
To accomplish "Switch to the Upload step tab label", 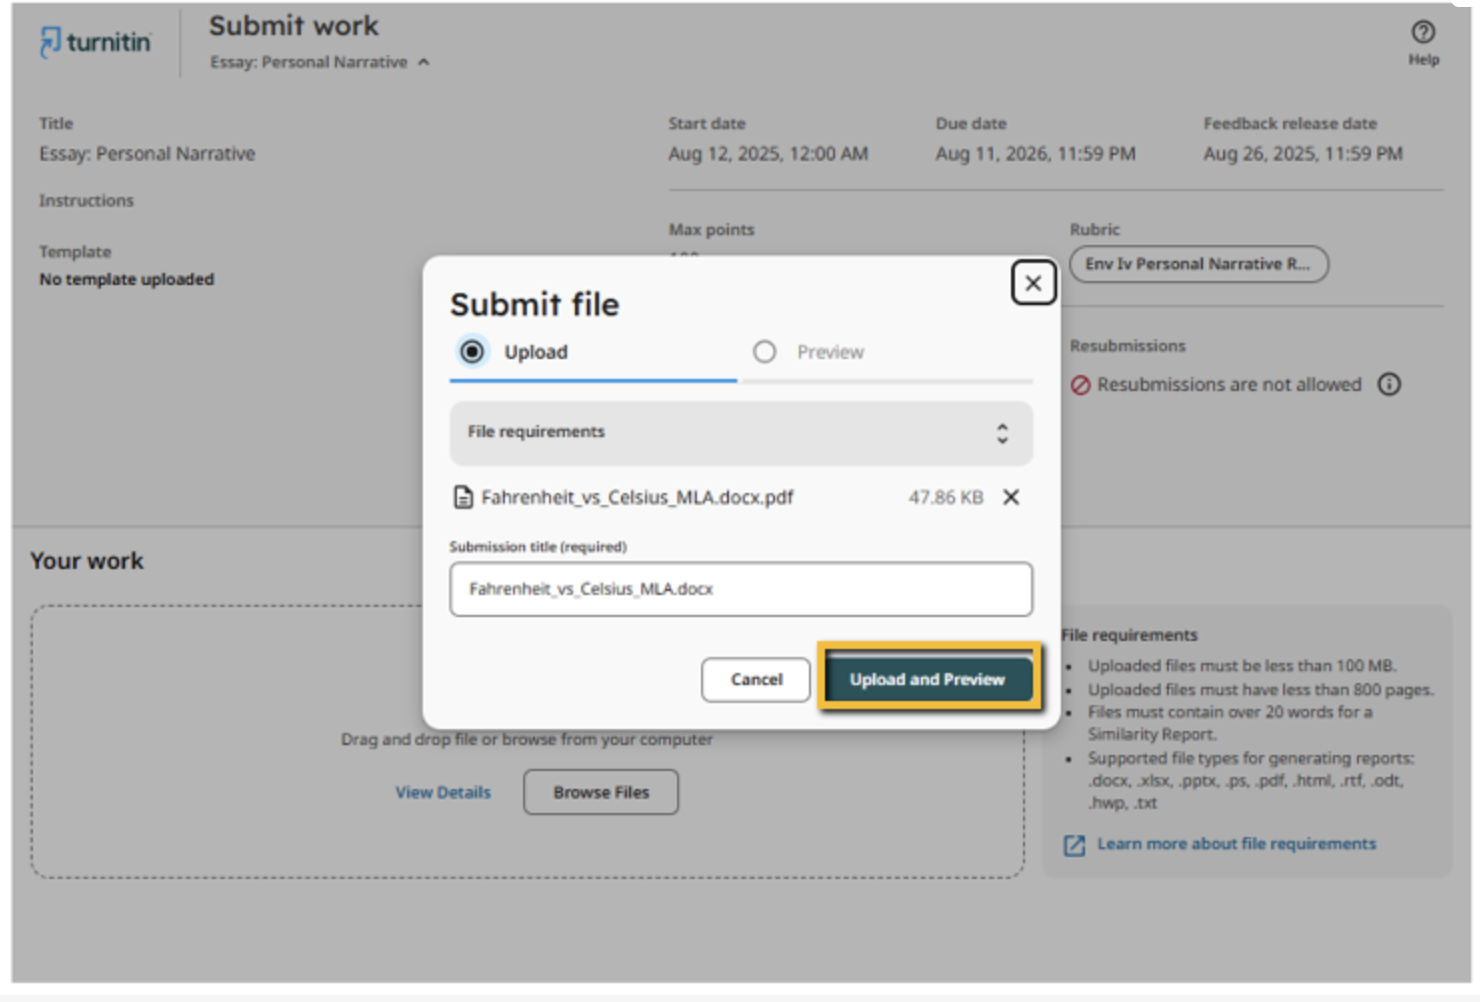I will coord(536,352).
